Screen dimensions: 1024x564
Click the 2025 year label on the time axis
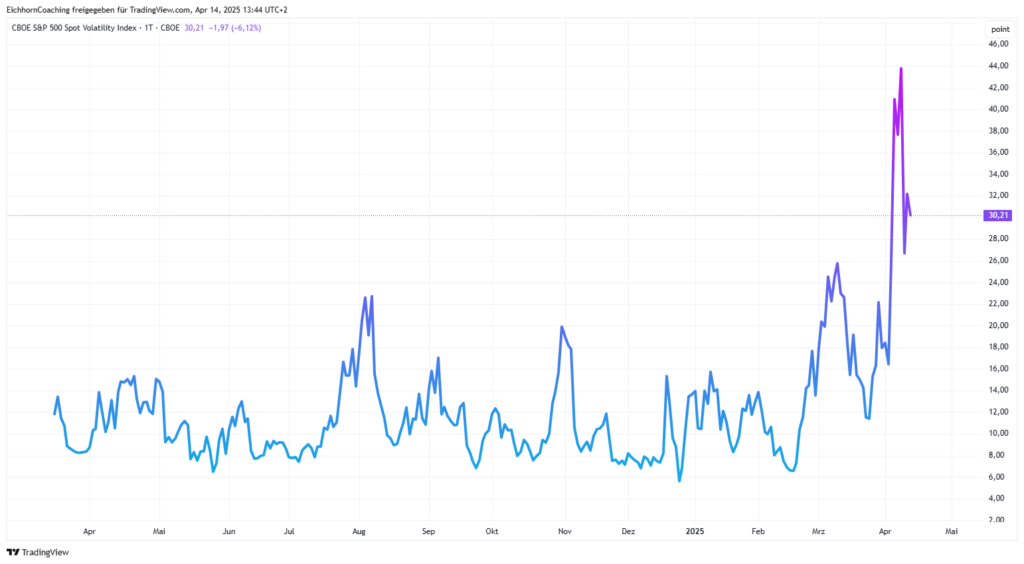(695, 531)
